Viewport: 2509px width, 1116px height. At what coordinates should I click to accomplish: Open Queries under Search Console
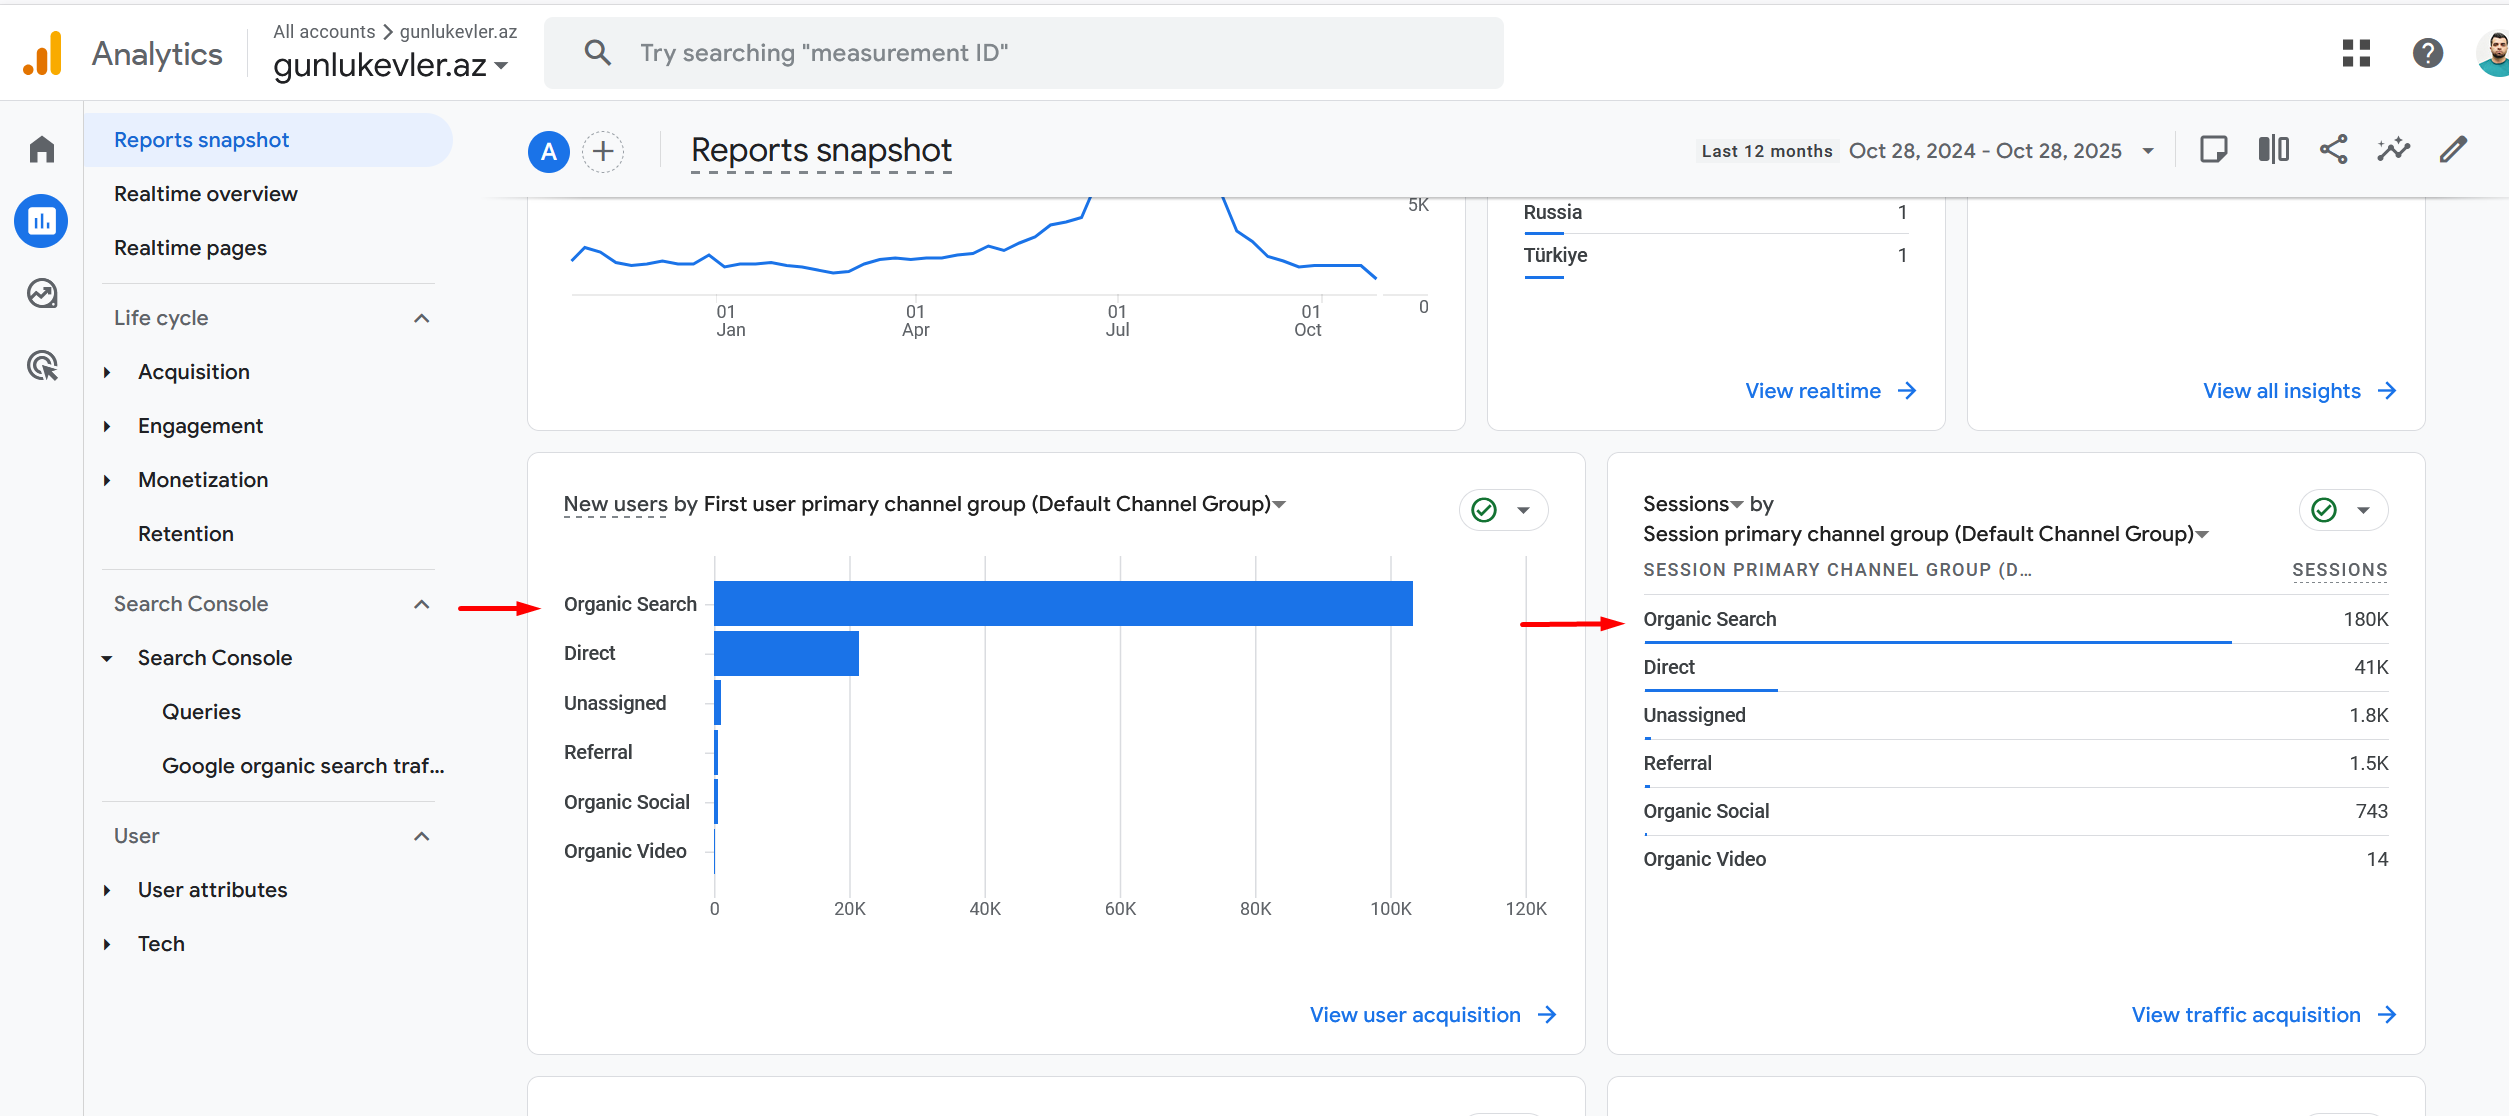201,712
